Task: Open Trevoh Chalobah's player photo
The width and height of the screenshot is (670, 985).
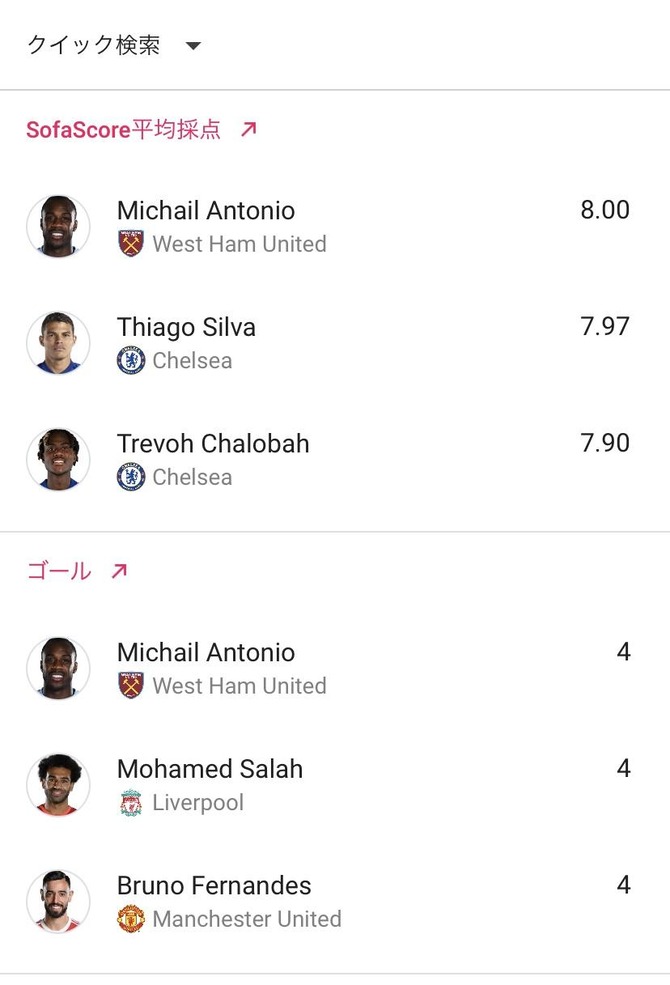Action: (58, 459)
